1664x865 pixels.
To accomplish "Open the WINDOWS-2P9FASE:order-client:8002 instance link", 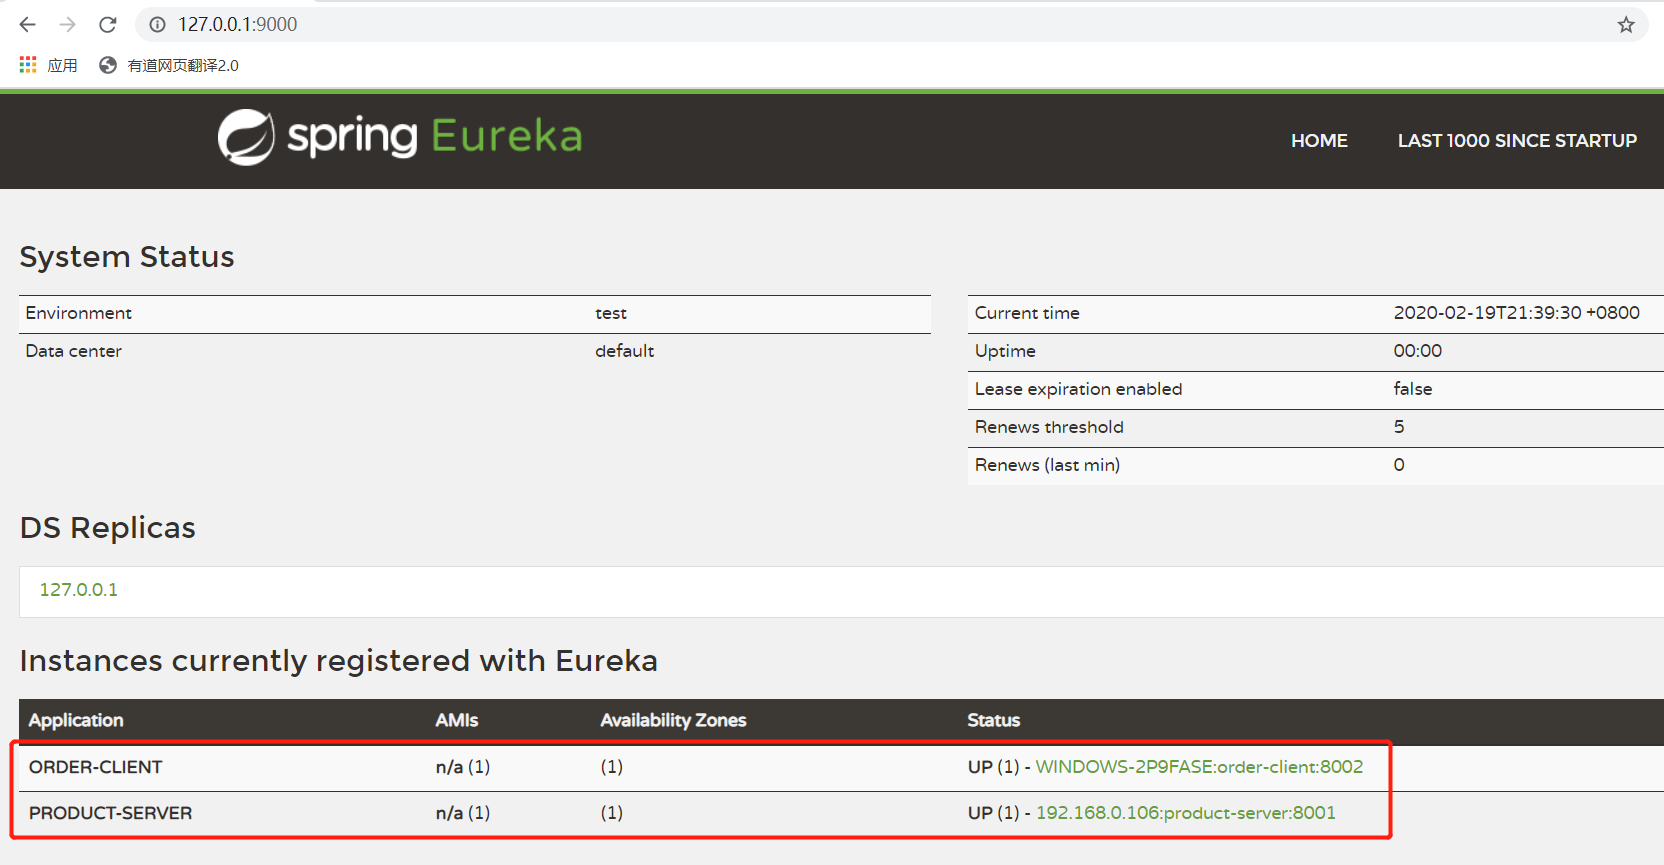I will tap(1199, 767).
